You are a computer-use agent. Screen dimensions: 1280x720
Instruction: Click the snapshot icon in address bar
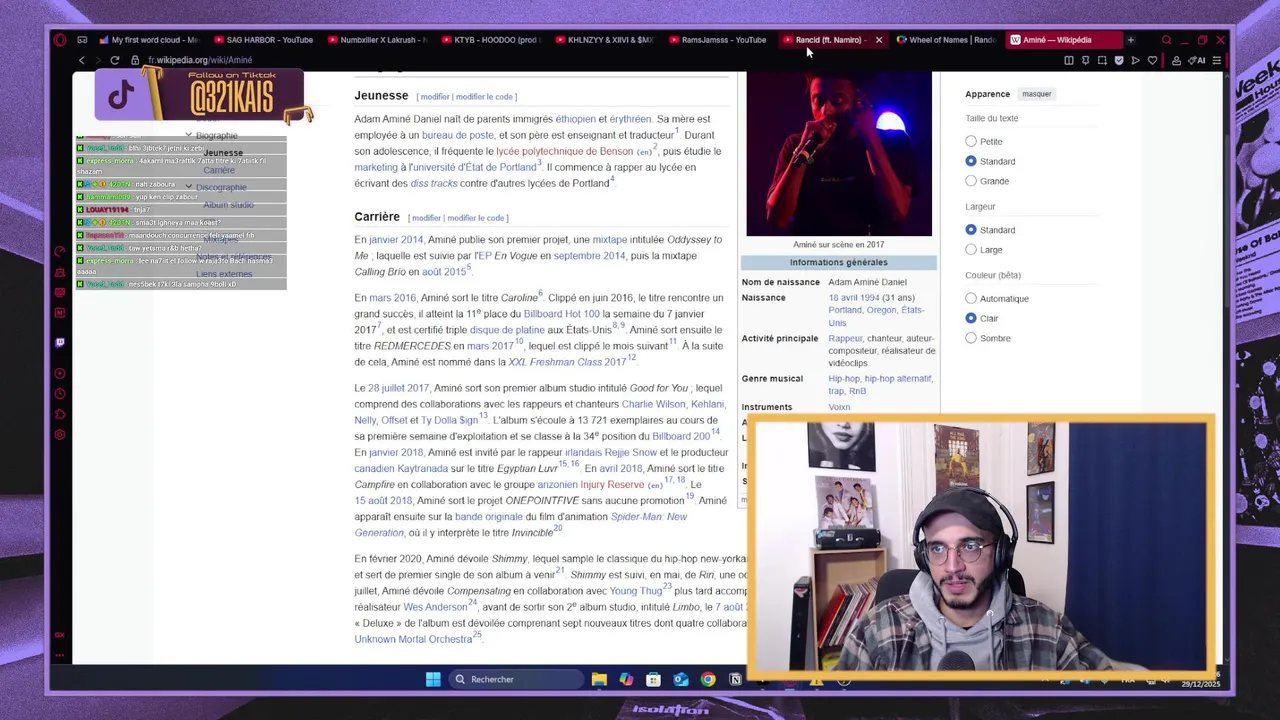[x=1102, y=60]
